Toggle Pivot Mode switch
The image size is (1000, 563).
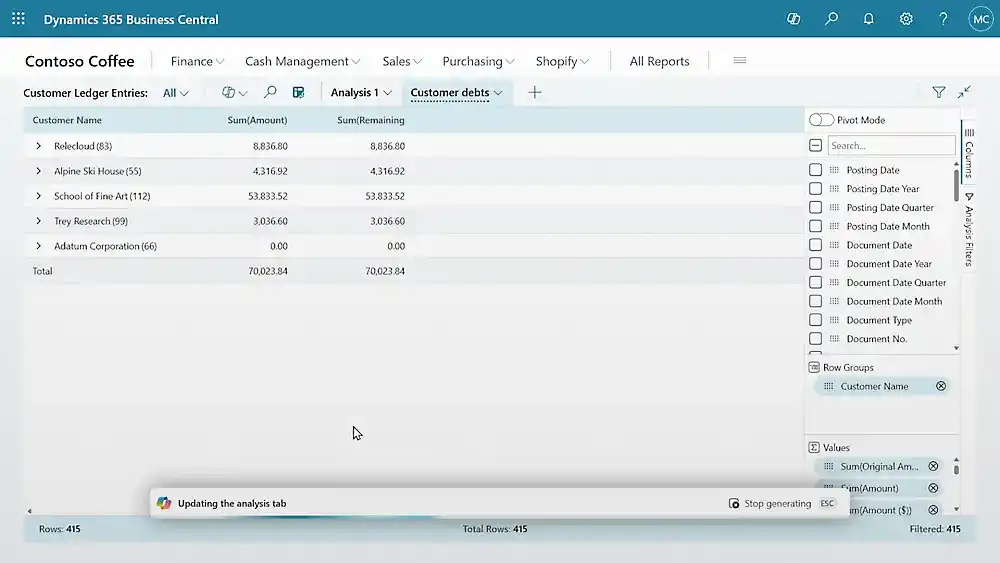pyautogui.click(x=821, y=120)
